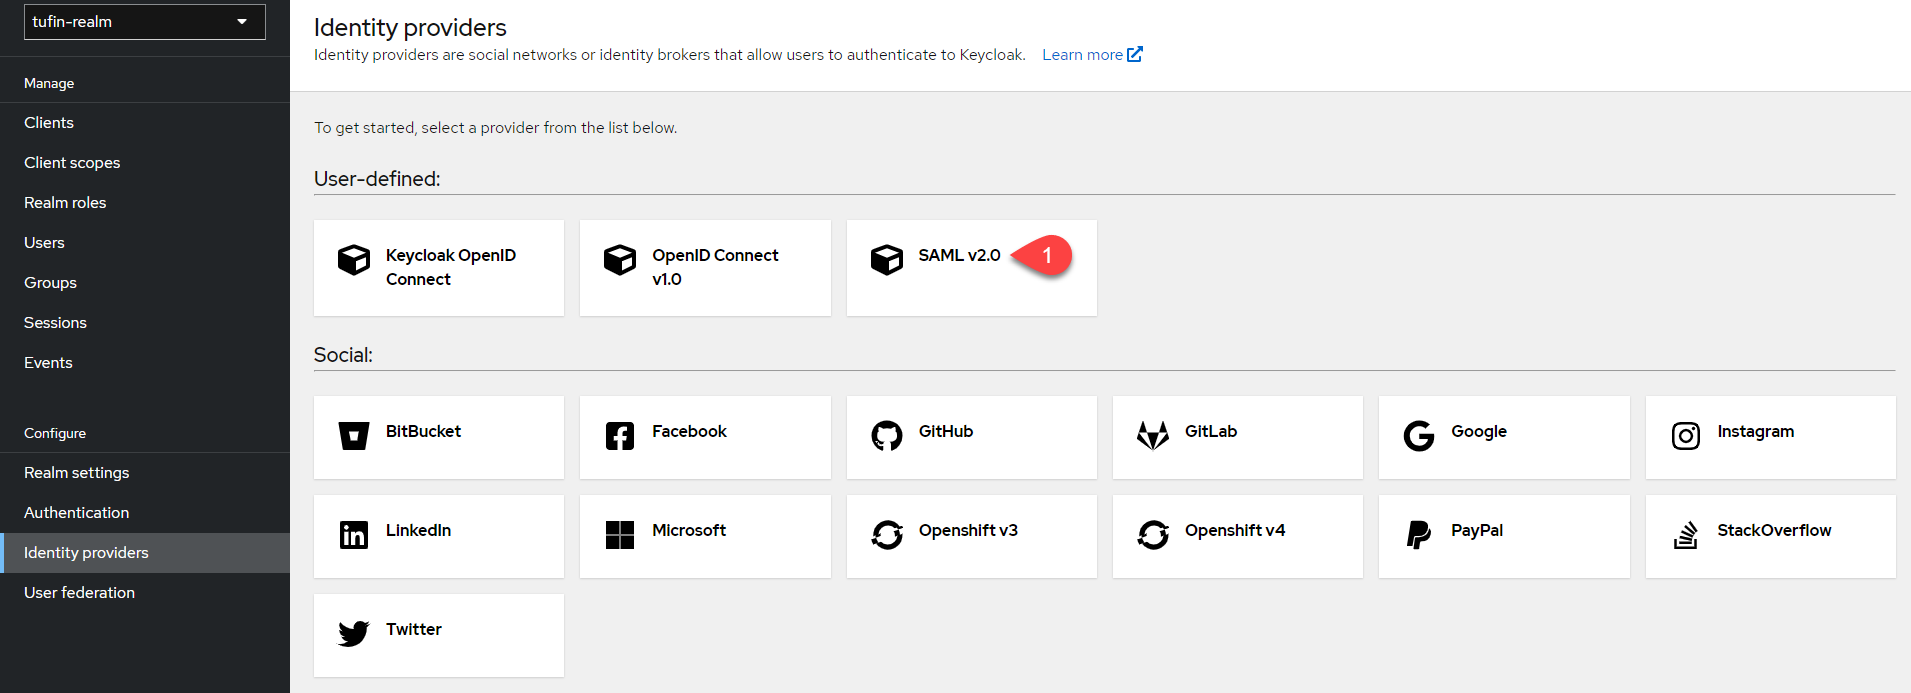Viewport: 1911px width, 693px height.
Task: Click the Instagram camera icon
Action: pyautogui.click(x=1685, y=436)
